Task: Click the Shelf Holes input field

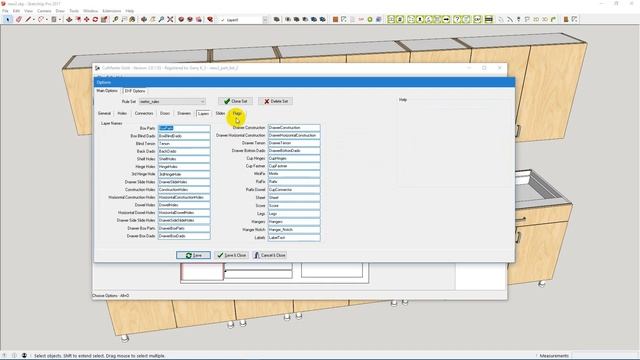Action: [184, 159]
